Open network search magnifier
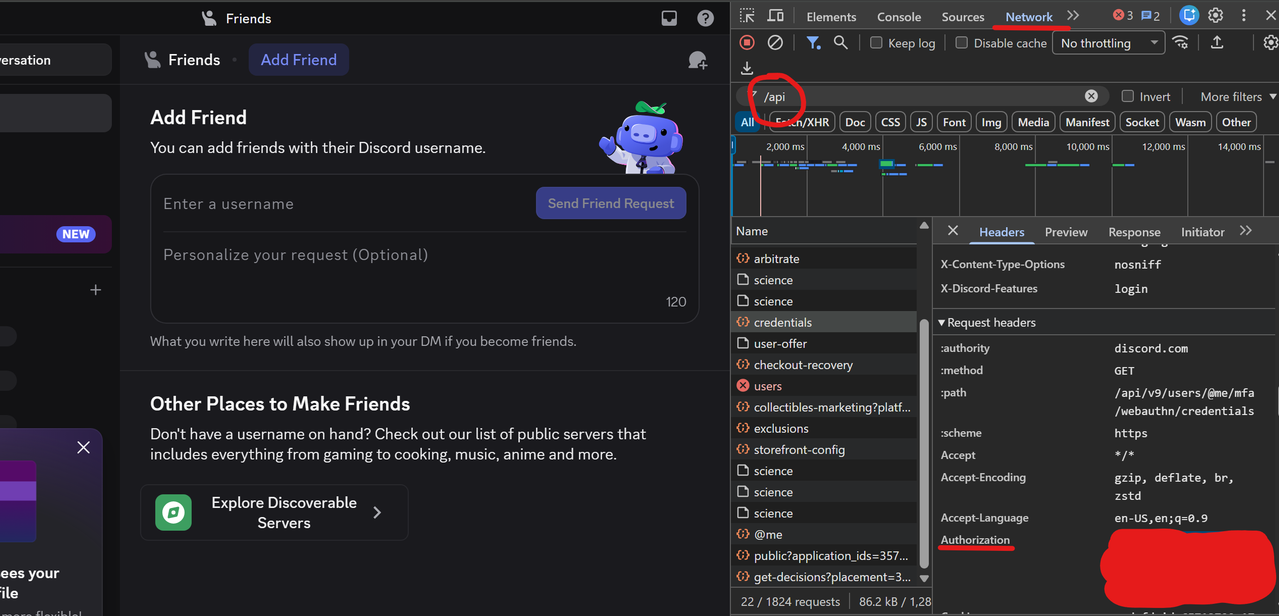The width and height of the screenshot is (1279, 616). click(841, 43)
